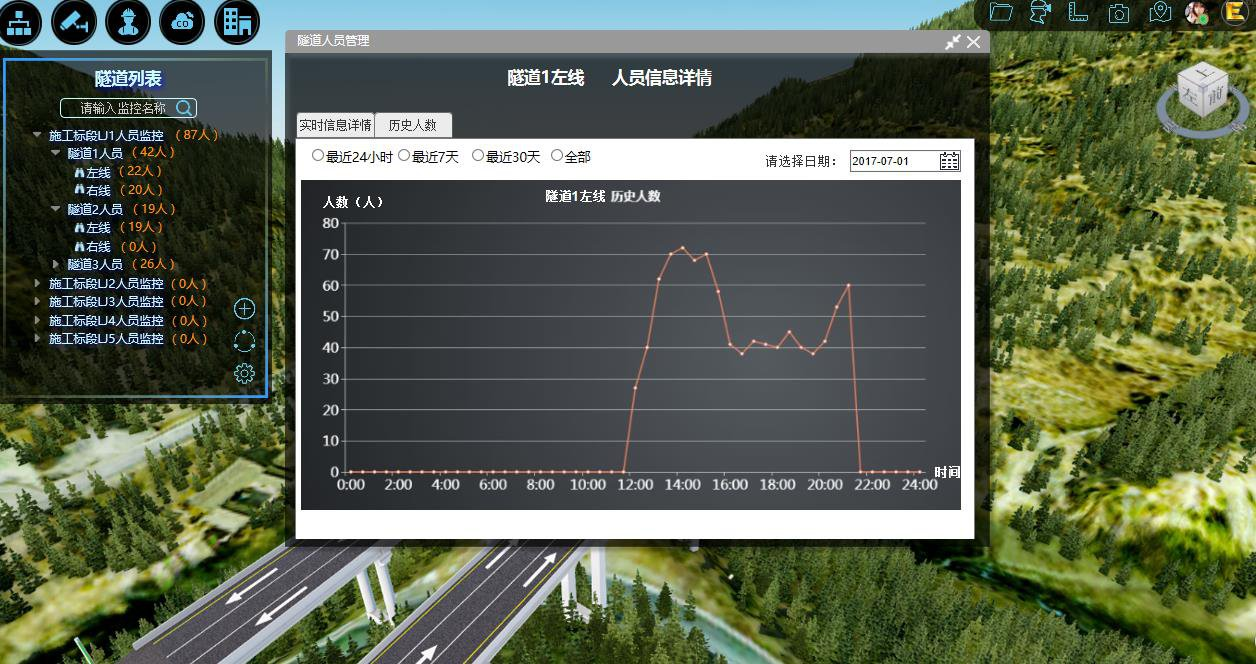The width and height of the screenshot is (1256, 664).
Task: Switch to the 历史人数 tab
Action: pyautogui.click(x=413, y=125)
